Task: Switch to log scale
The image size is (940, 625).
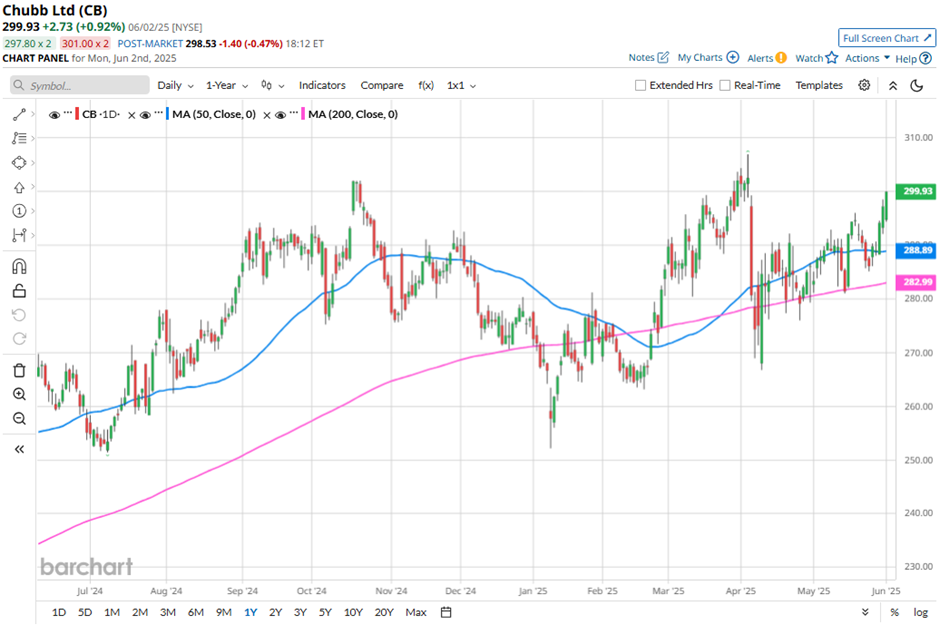Action: (921, 612)
